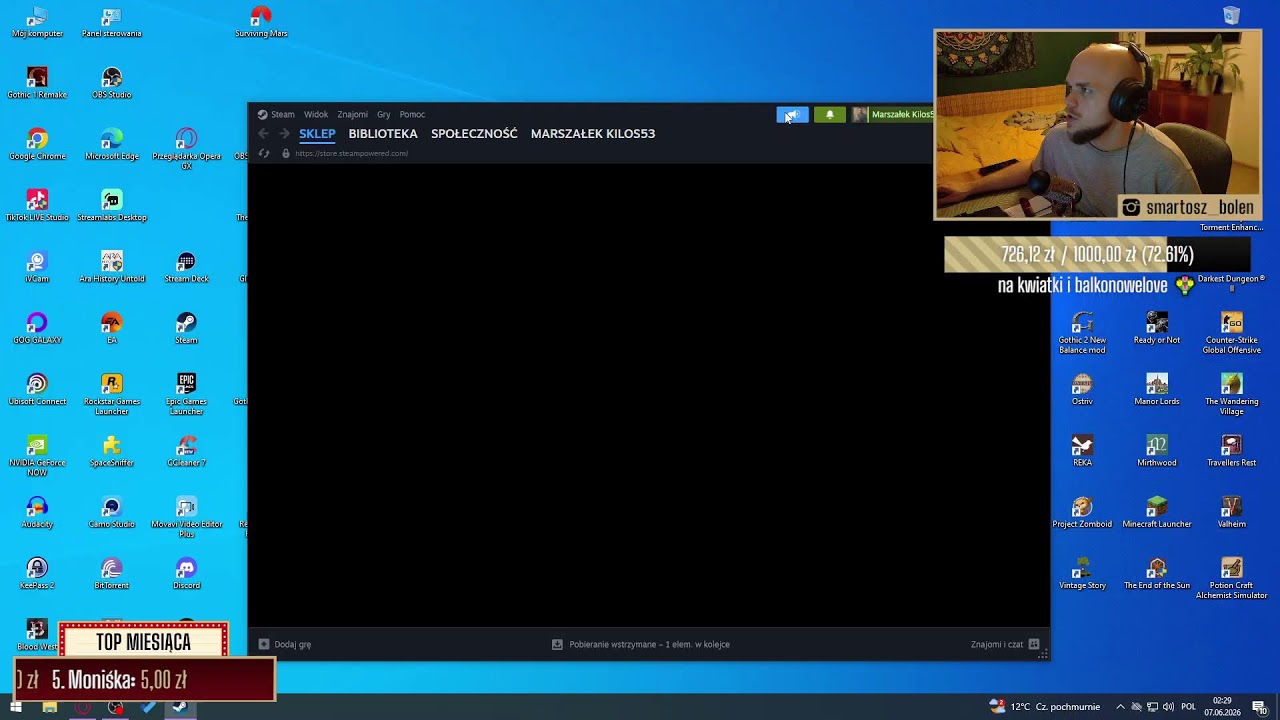Select the Potion Craft Alchemist Simulator icon

1232,579
